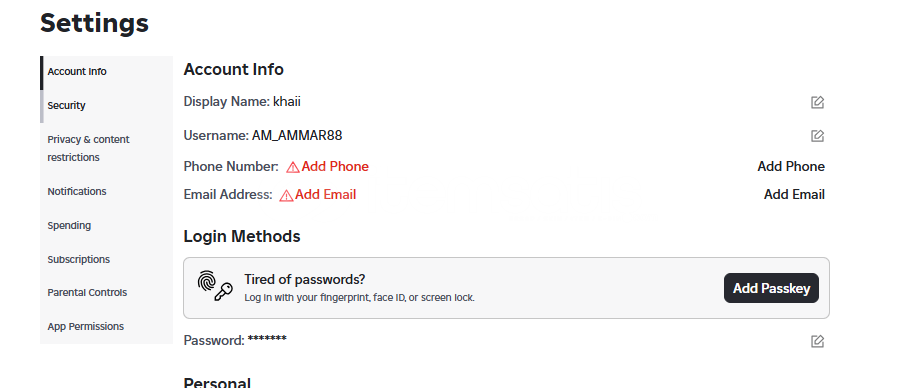Click the edit icon beside Username
This screenshot has width=915, height=388.
pos(817,136)
